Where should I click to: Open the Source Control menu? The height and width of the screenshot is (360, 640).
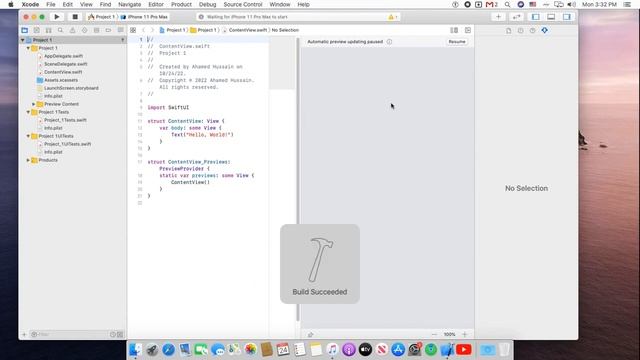tap(243, 4)
